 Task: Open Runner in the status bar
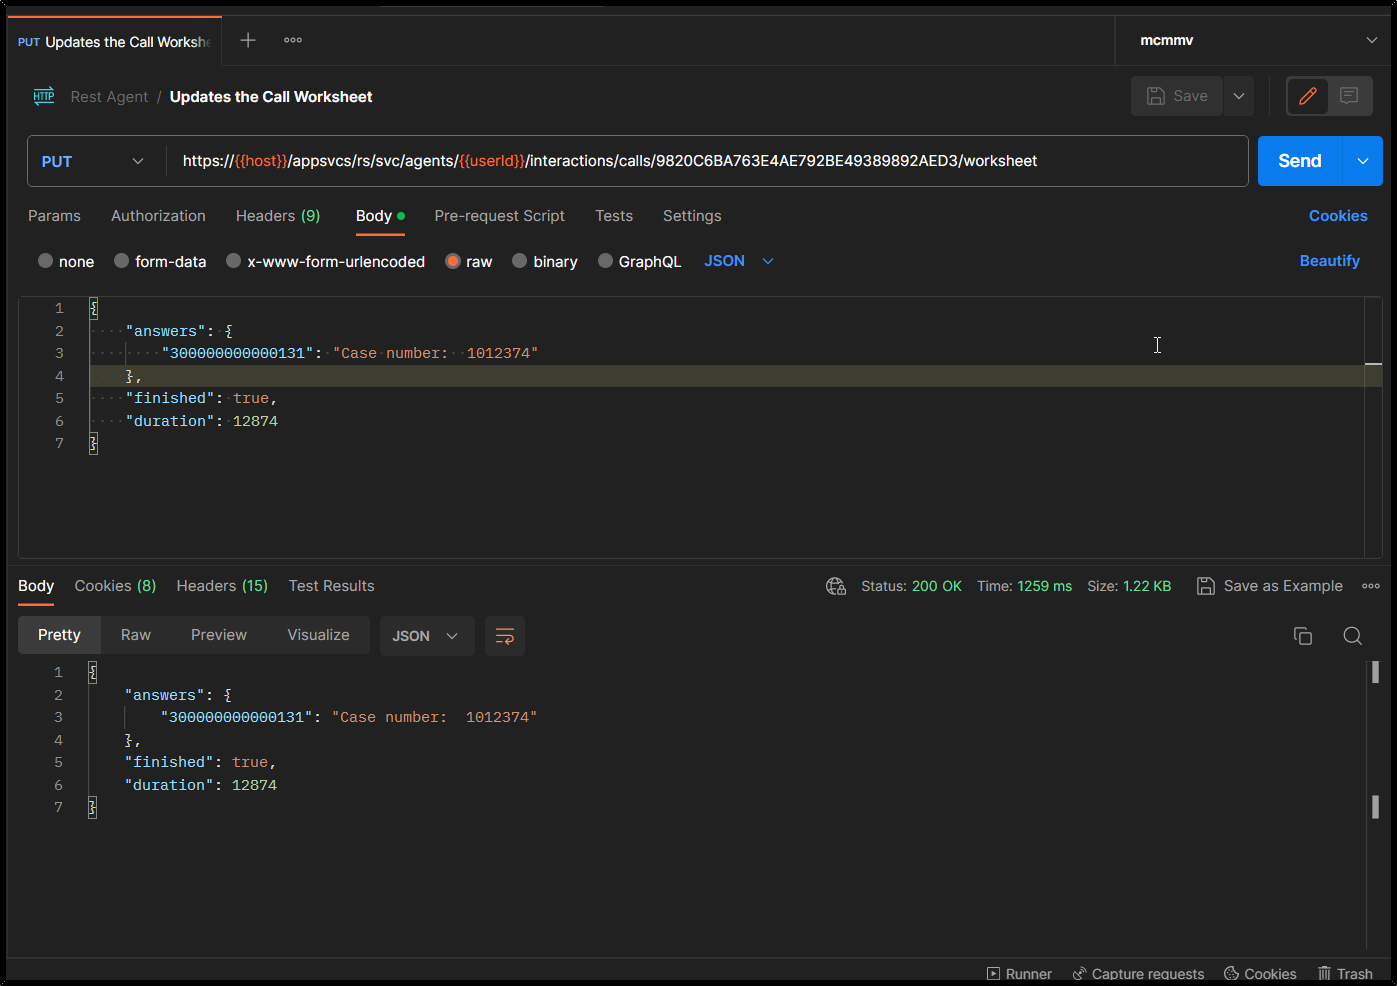pyautogui.click(x=1019, y=974)
